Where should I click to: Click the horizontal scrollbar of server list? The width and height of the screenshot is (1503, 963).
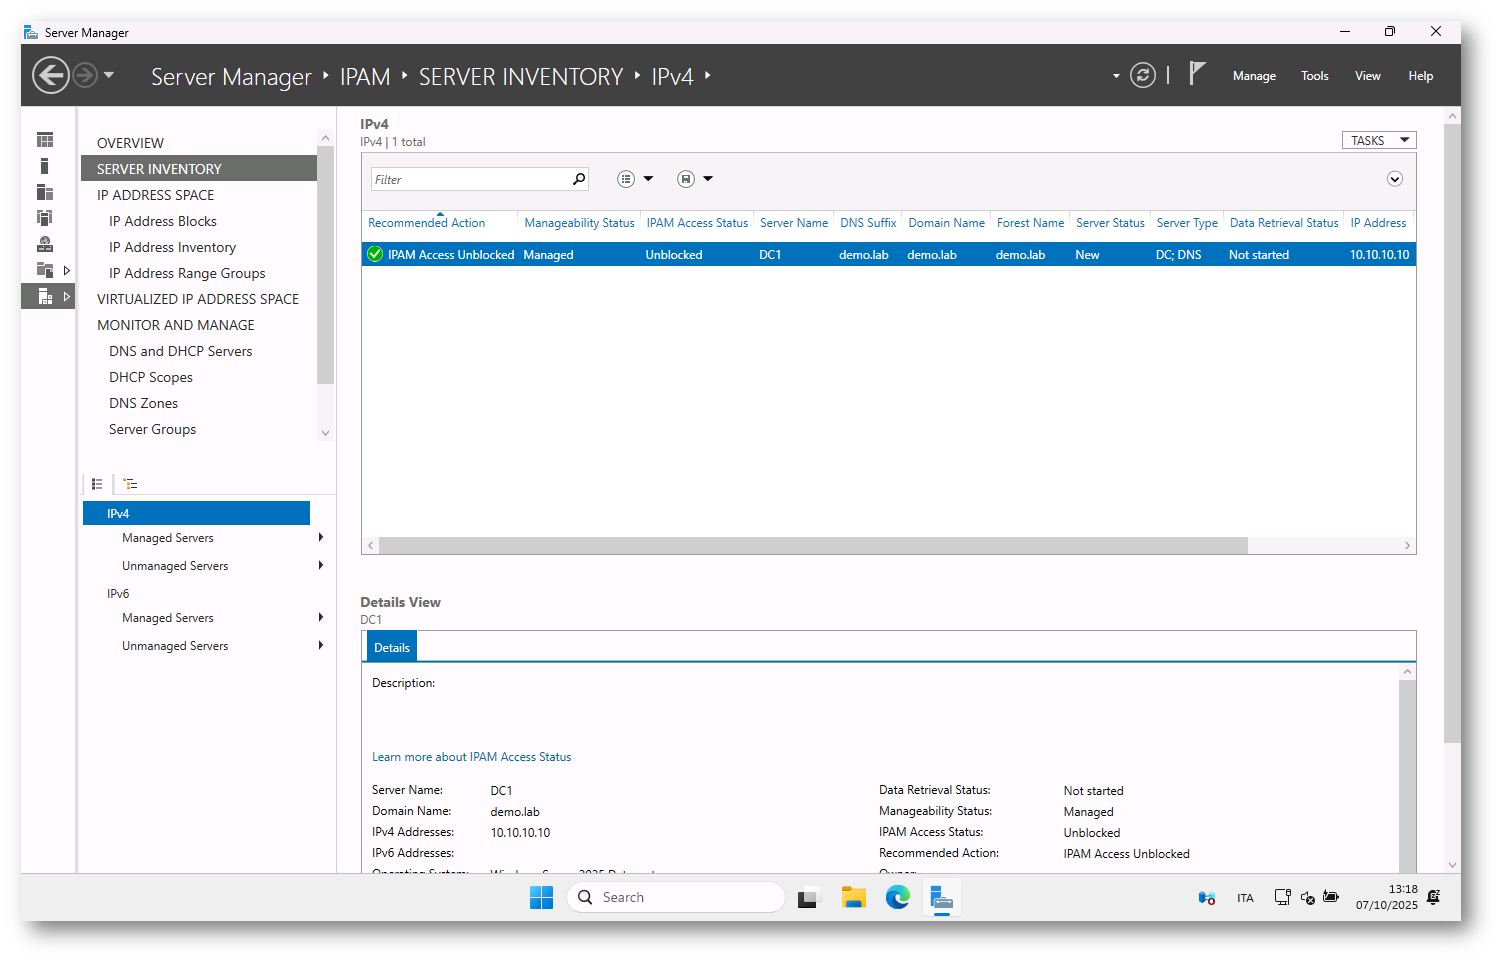click(x=812, y=546)
